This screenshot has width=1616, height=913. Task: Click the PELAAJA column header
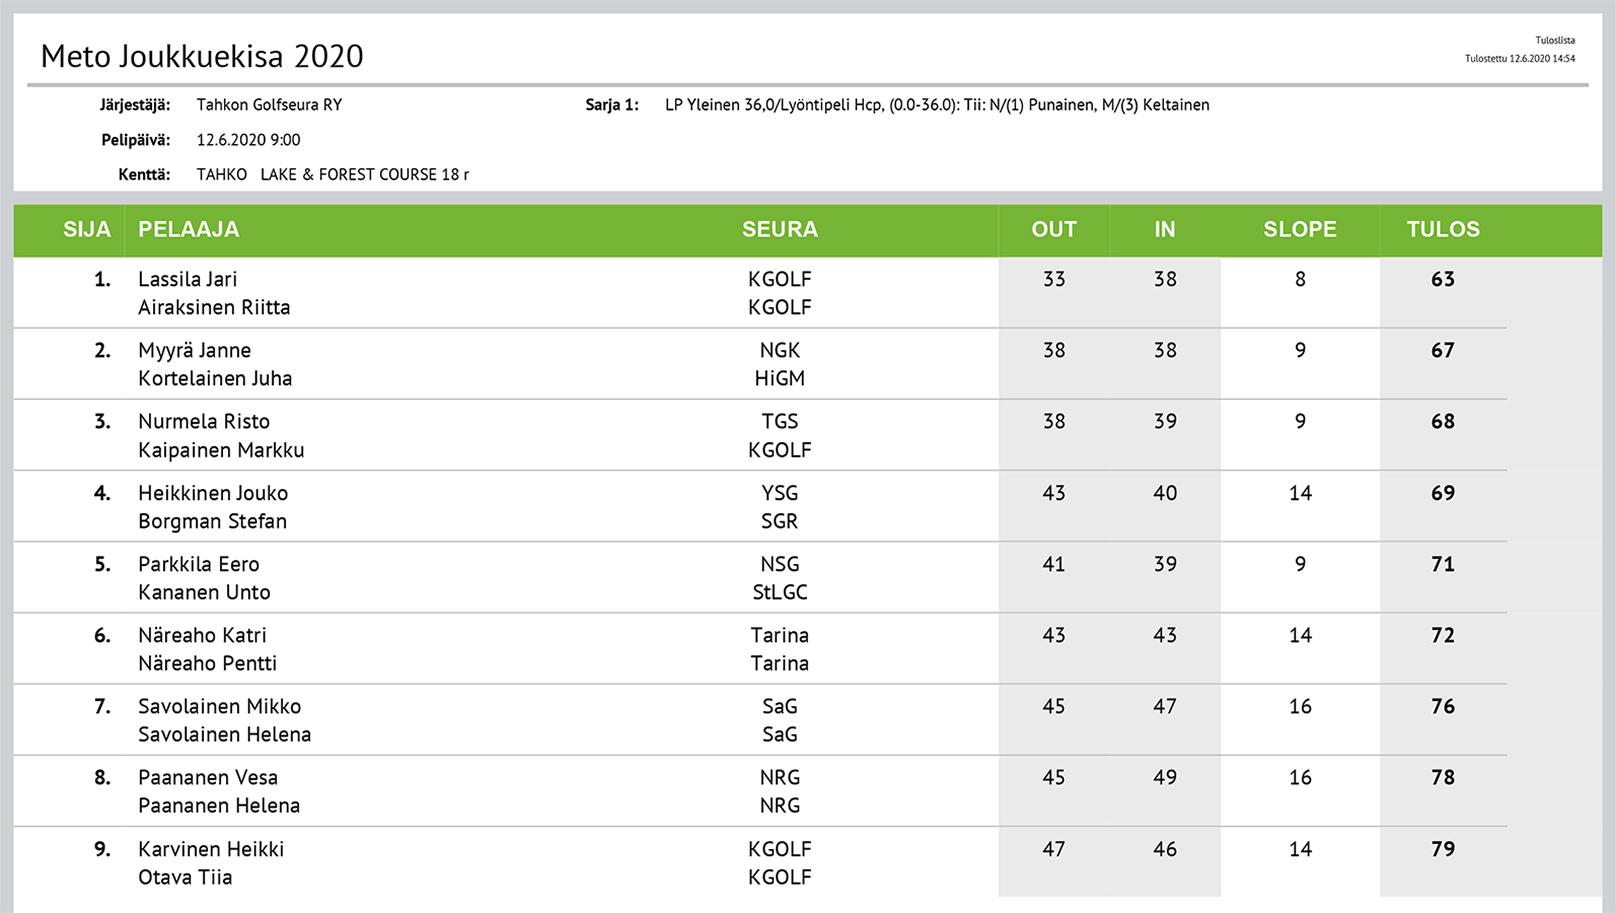189,229
